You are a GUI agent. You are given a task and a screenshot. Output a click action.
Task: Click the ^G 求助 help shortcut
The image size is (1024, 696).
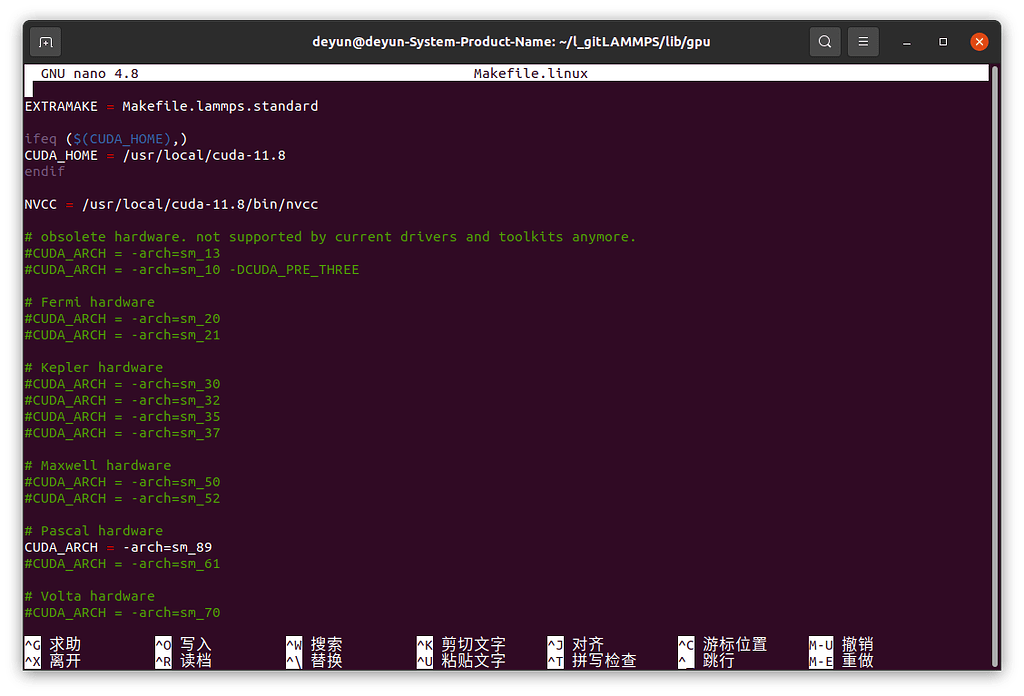click(54, 644)
